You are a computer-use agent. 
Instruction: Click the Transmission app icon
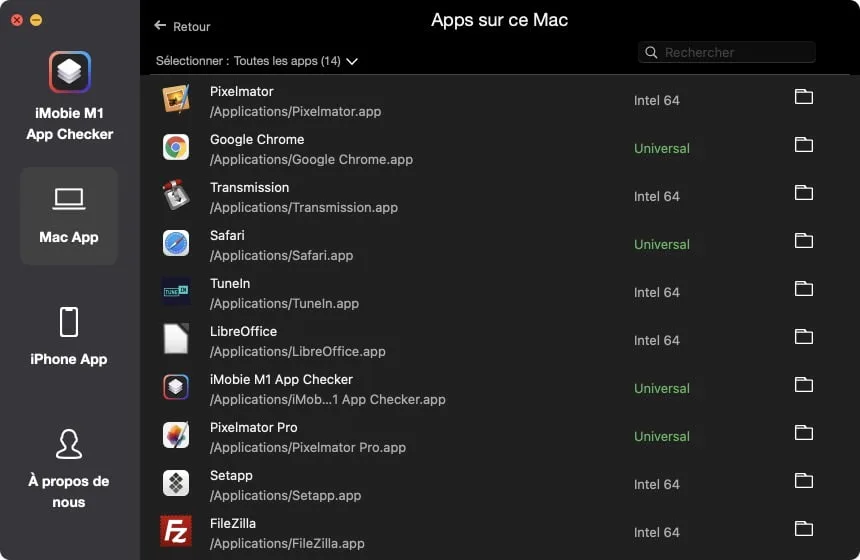pyautogui.click(x=176, y=195)
